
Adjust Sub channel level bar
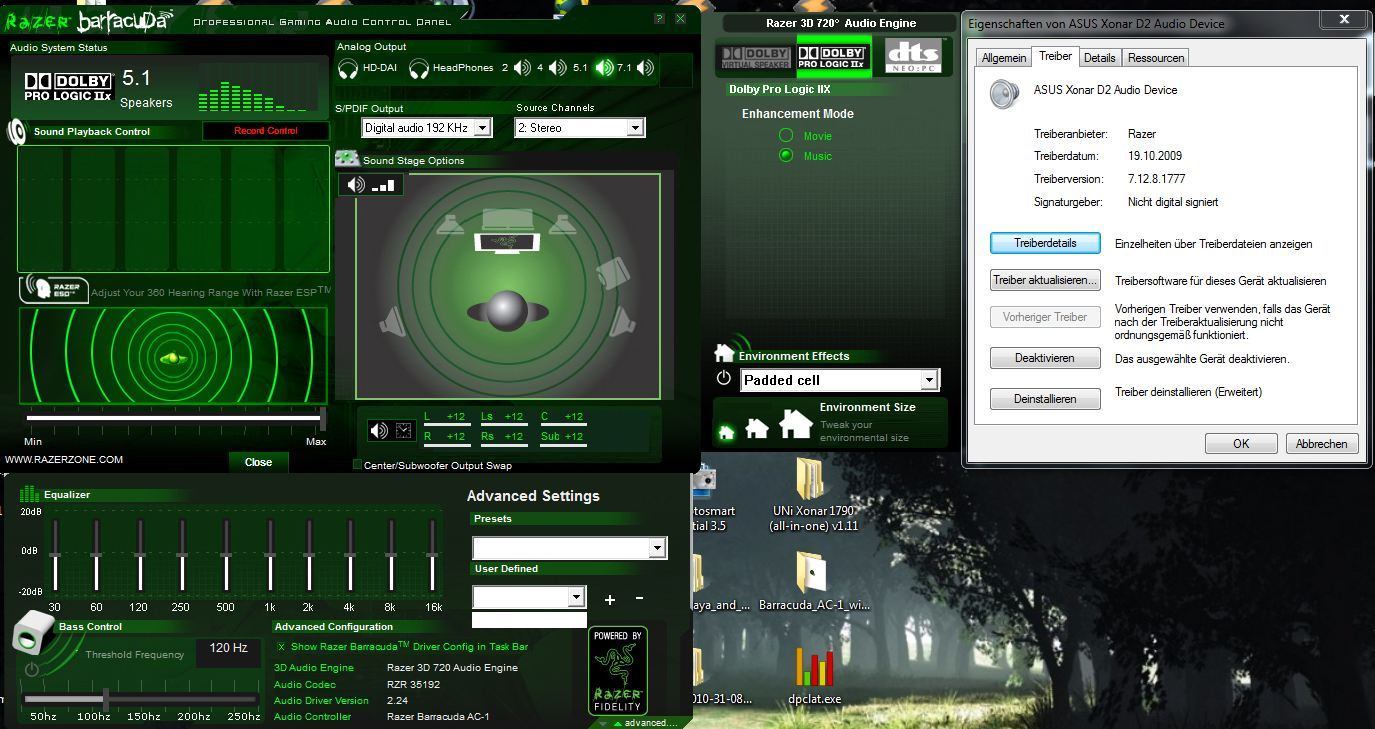(563, 446)
